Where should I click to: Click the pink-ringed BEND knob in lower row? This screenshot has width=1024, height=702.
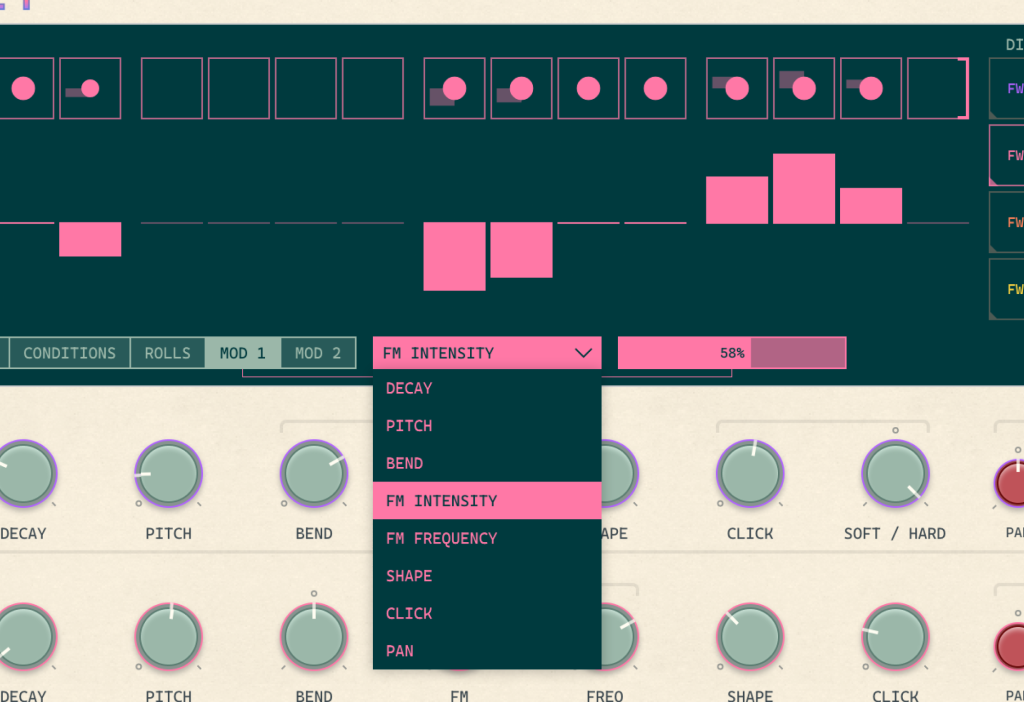(x=314, y=637)
